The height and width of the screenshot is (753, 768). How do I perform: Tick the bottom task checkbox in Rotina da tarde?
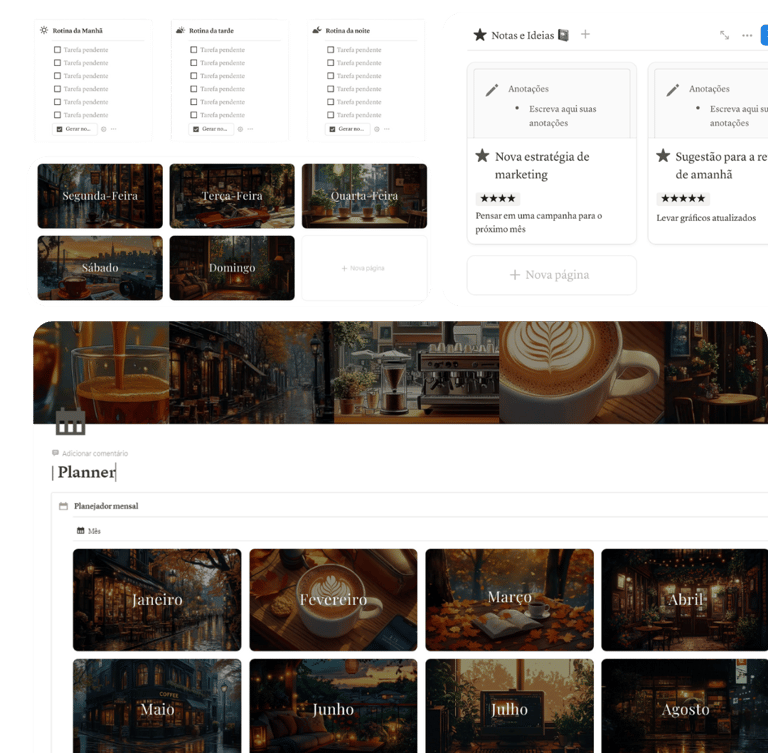pos(193,115)
